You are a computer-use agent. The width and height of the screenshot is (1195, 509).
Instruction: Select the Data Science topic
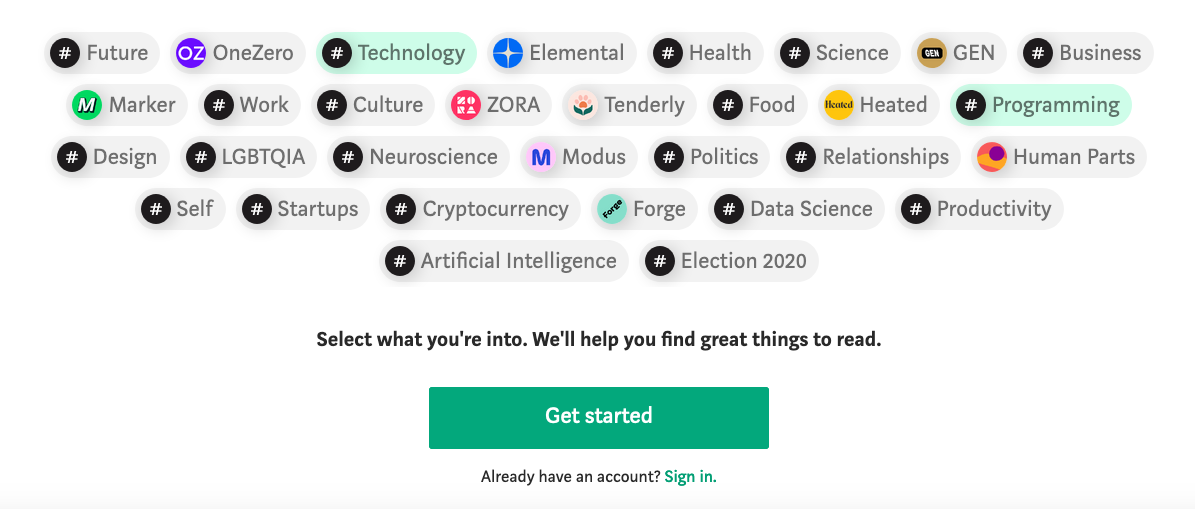[795, 209]
